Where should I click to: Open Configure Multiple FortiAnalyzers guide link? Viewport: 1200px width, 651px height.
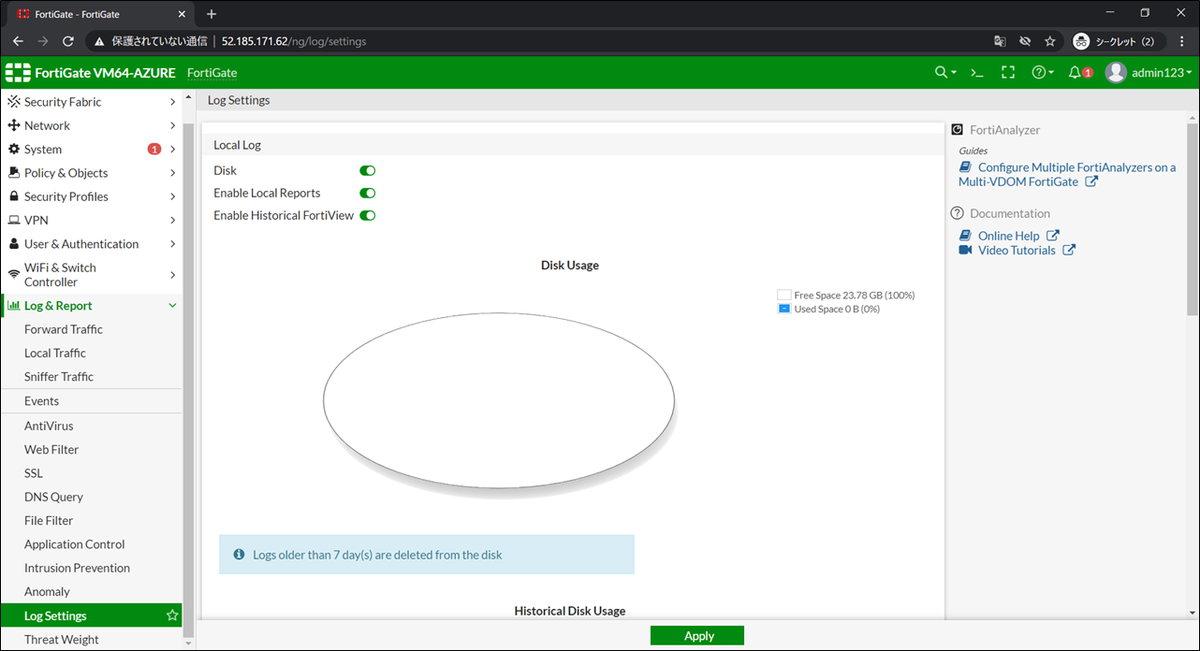click(x=1067, y=174)
